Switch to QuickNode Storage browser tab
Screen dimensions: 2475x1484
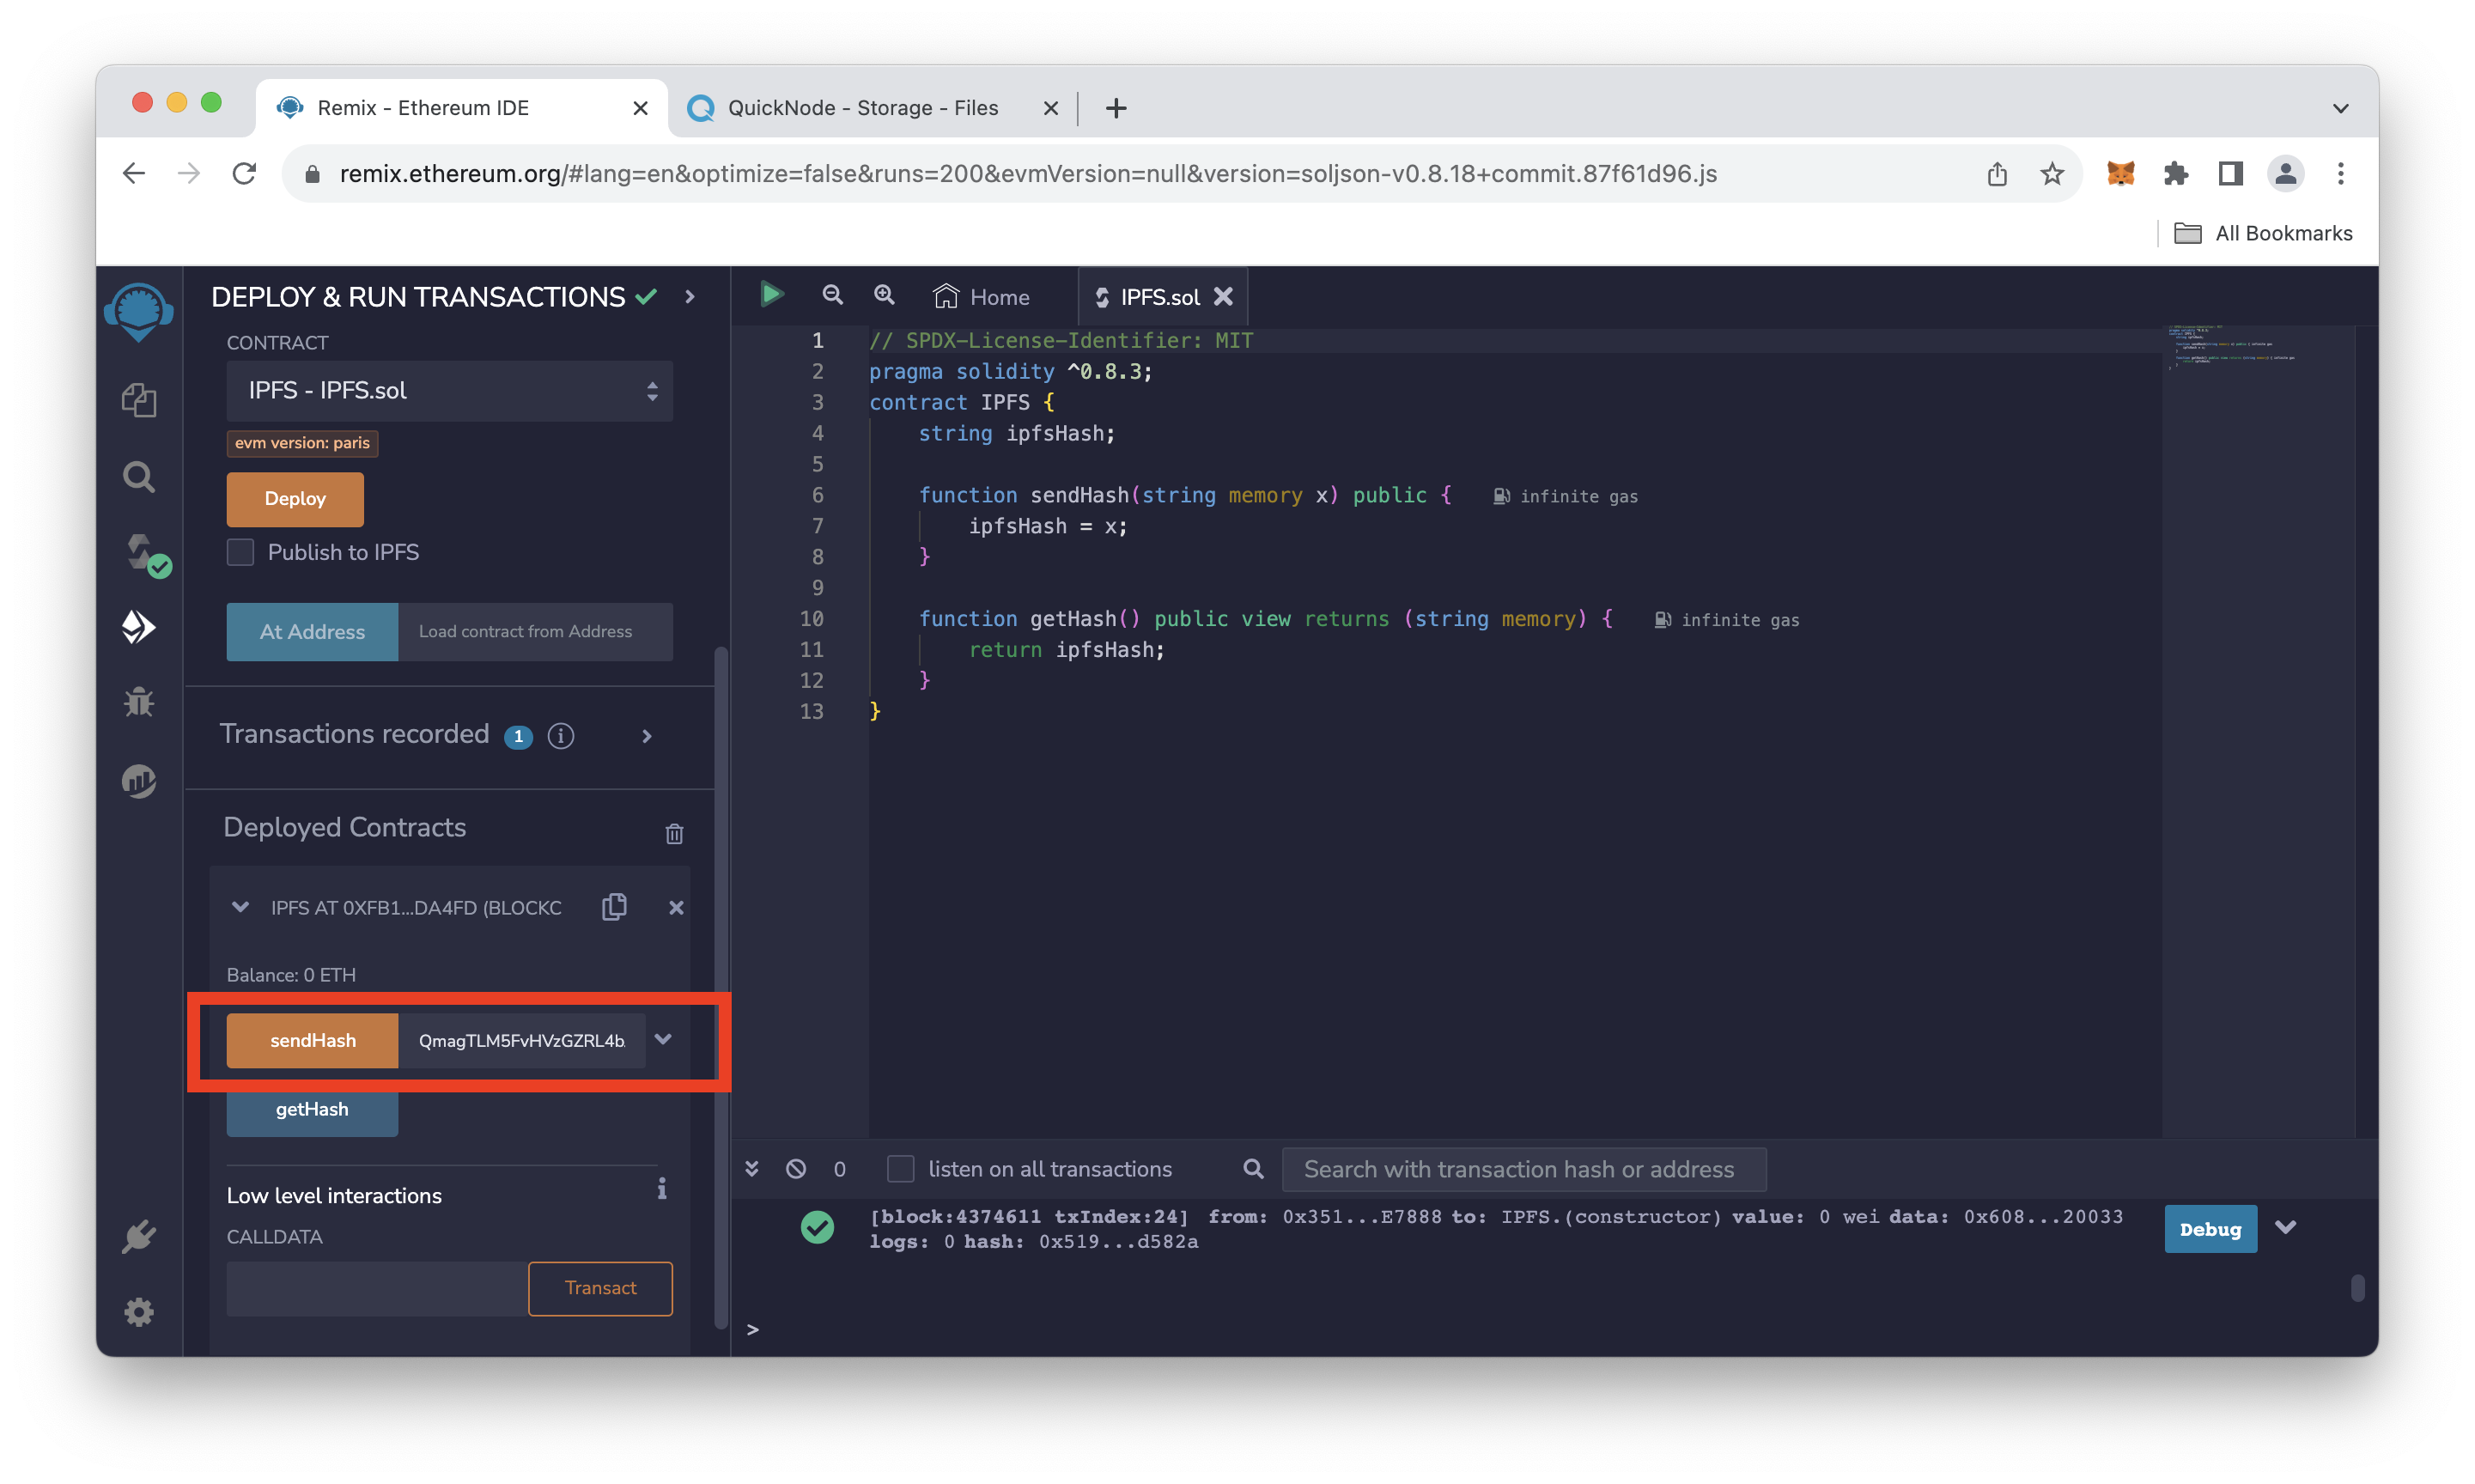coord(862,108)
